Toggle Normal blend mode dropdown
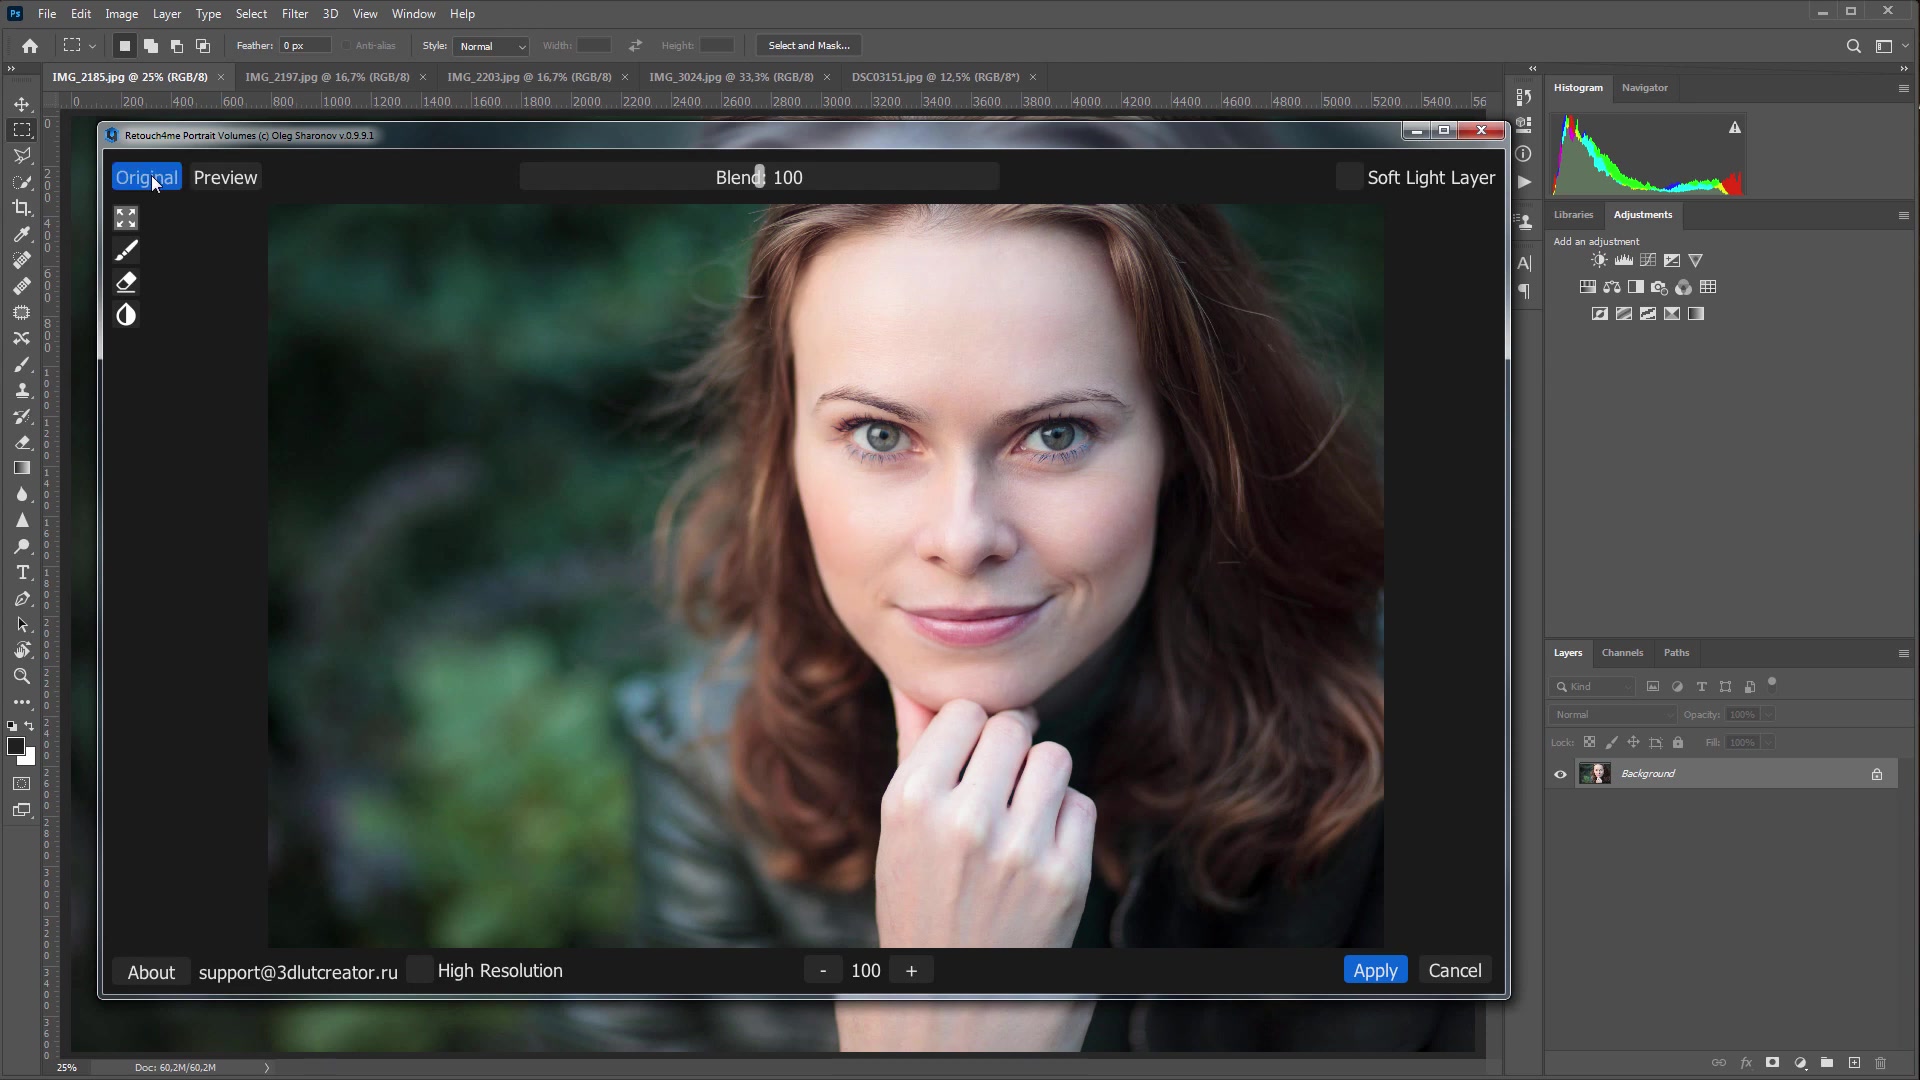Screen dimensions: 1920x1080 coord(1607,713)
